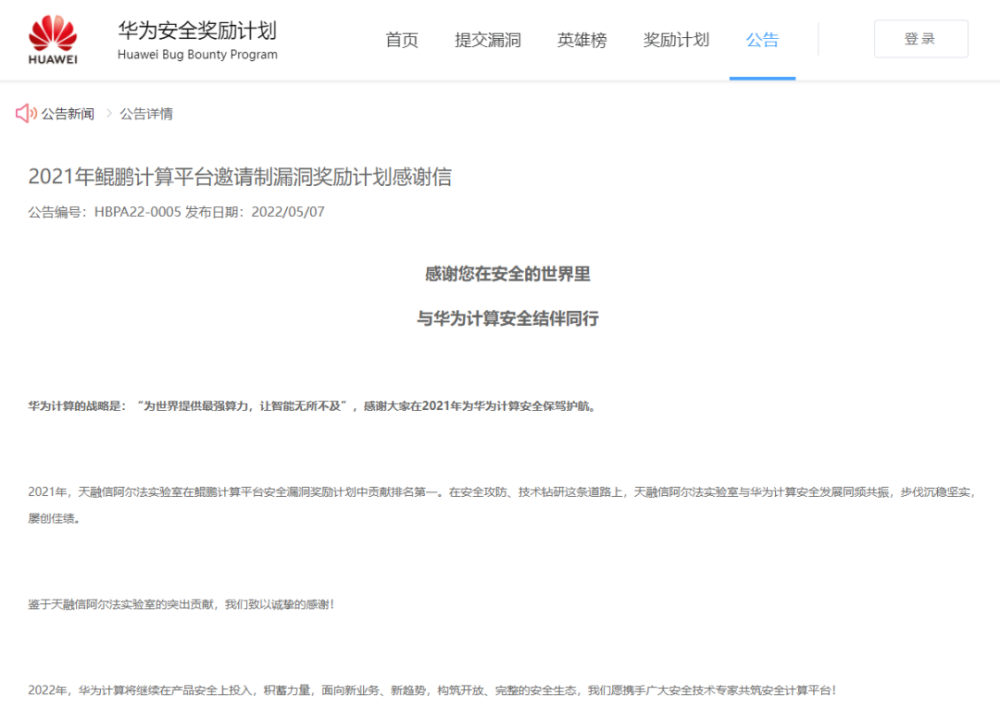Click the breadcrumb chevron separator

coord(108,114)
